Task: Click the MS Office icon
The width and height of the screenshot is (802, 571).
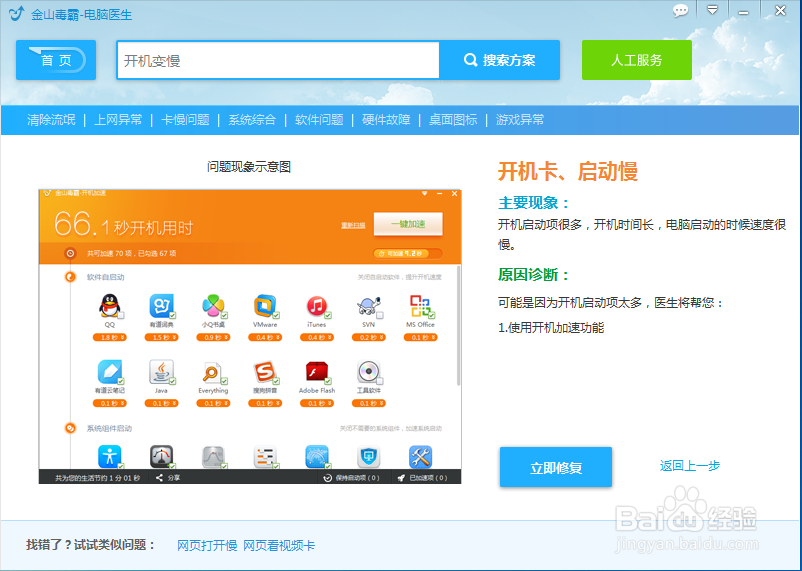Action: (420, 306)
